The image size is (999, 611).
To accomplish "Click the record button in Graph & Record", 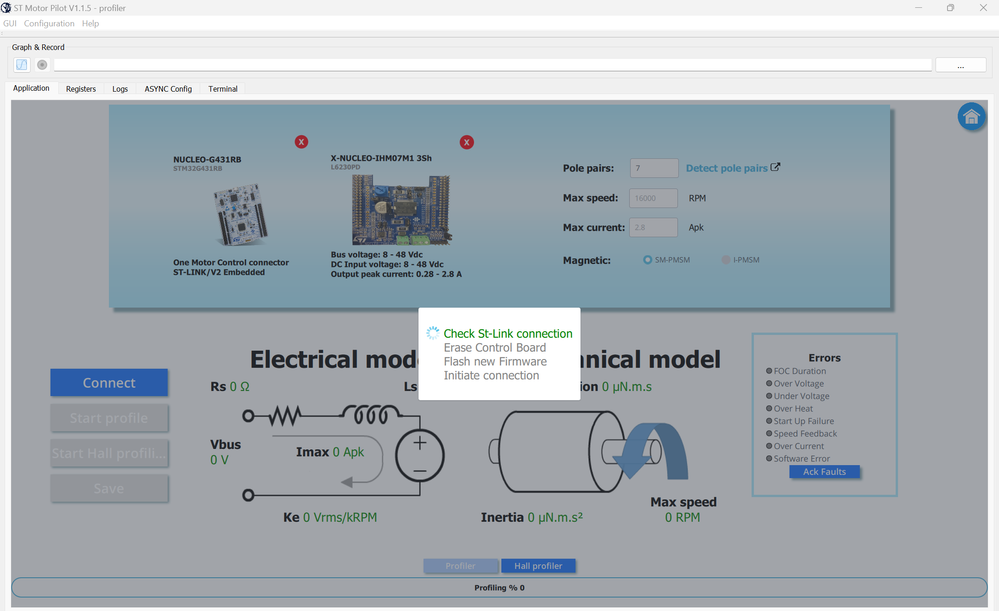I will point(42,64).
